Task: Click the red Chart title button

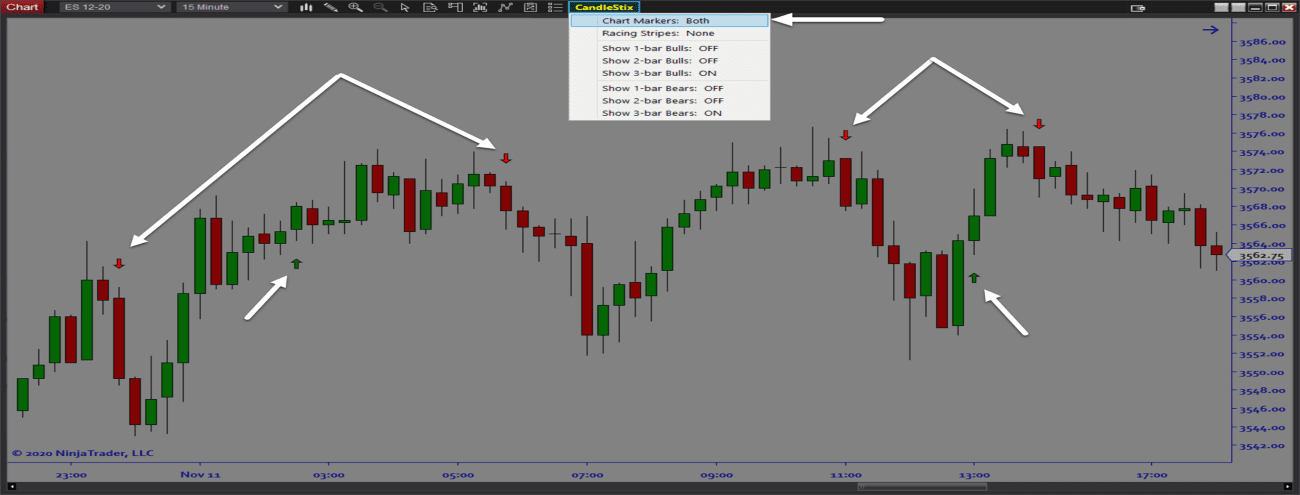Action: pyautogui.click(x=22, y=7)
